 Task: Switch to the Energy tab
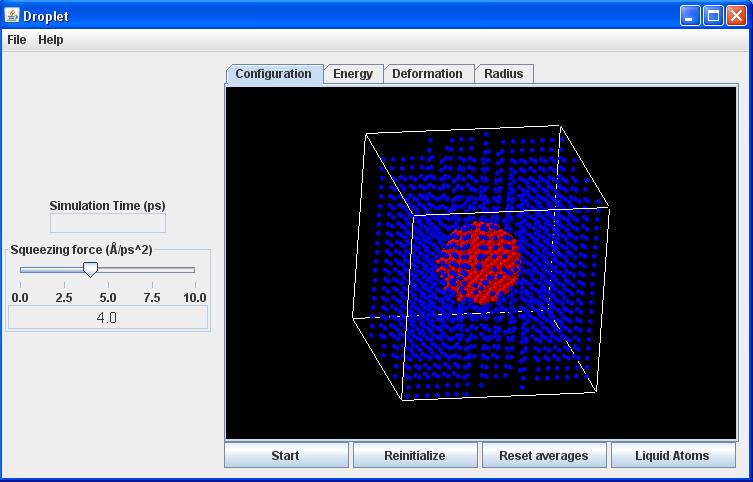pyautogui.click(x=353, y=74)
